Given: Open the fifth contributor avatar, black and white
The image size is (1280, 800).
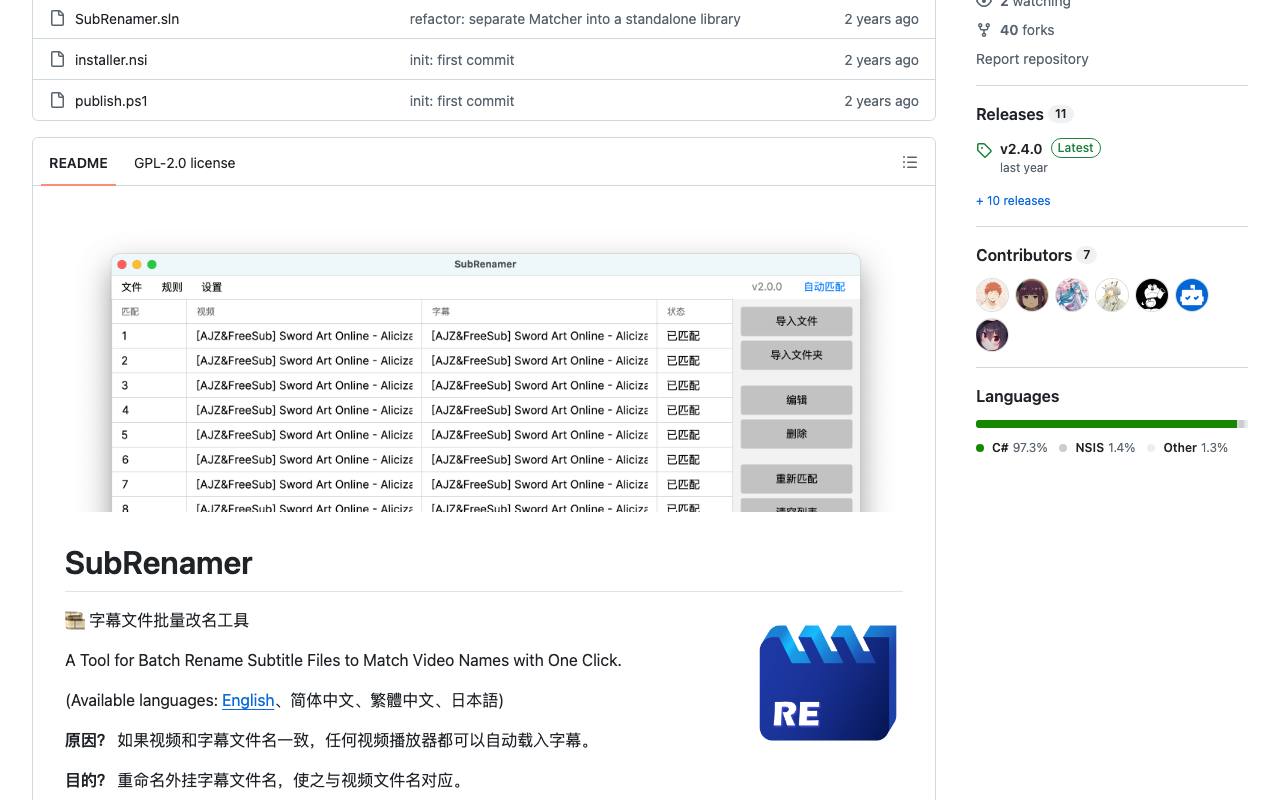Looking at the screenshot, I should pyautogui.click(x=1152, y=295).
